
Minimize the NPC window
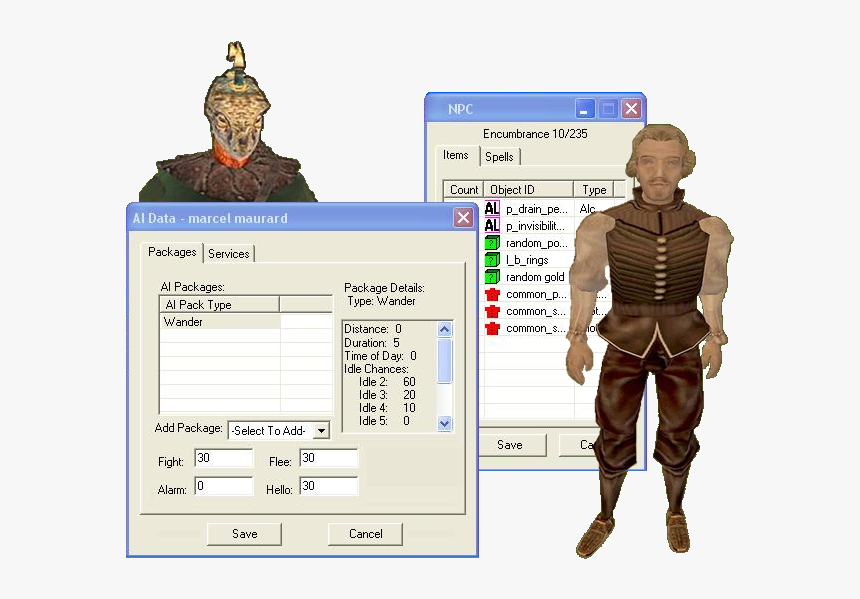coord(585,109)
